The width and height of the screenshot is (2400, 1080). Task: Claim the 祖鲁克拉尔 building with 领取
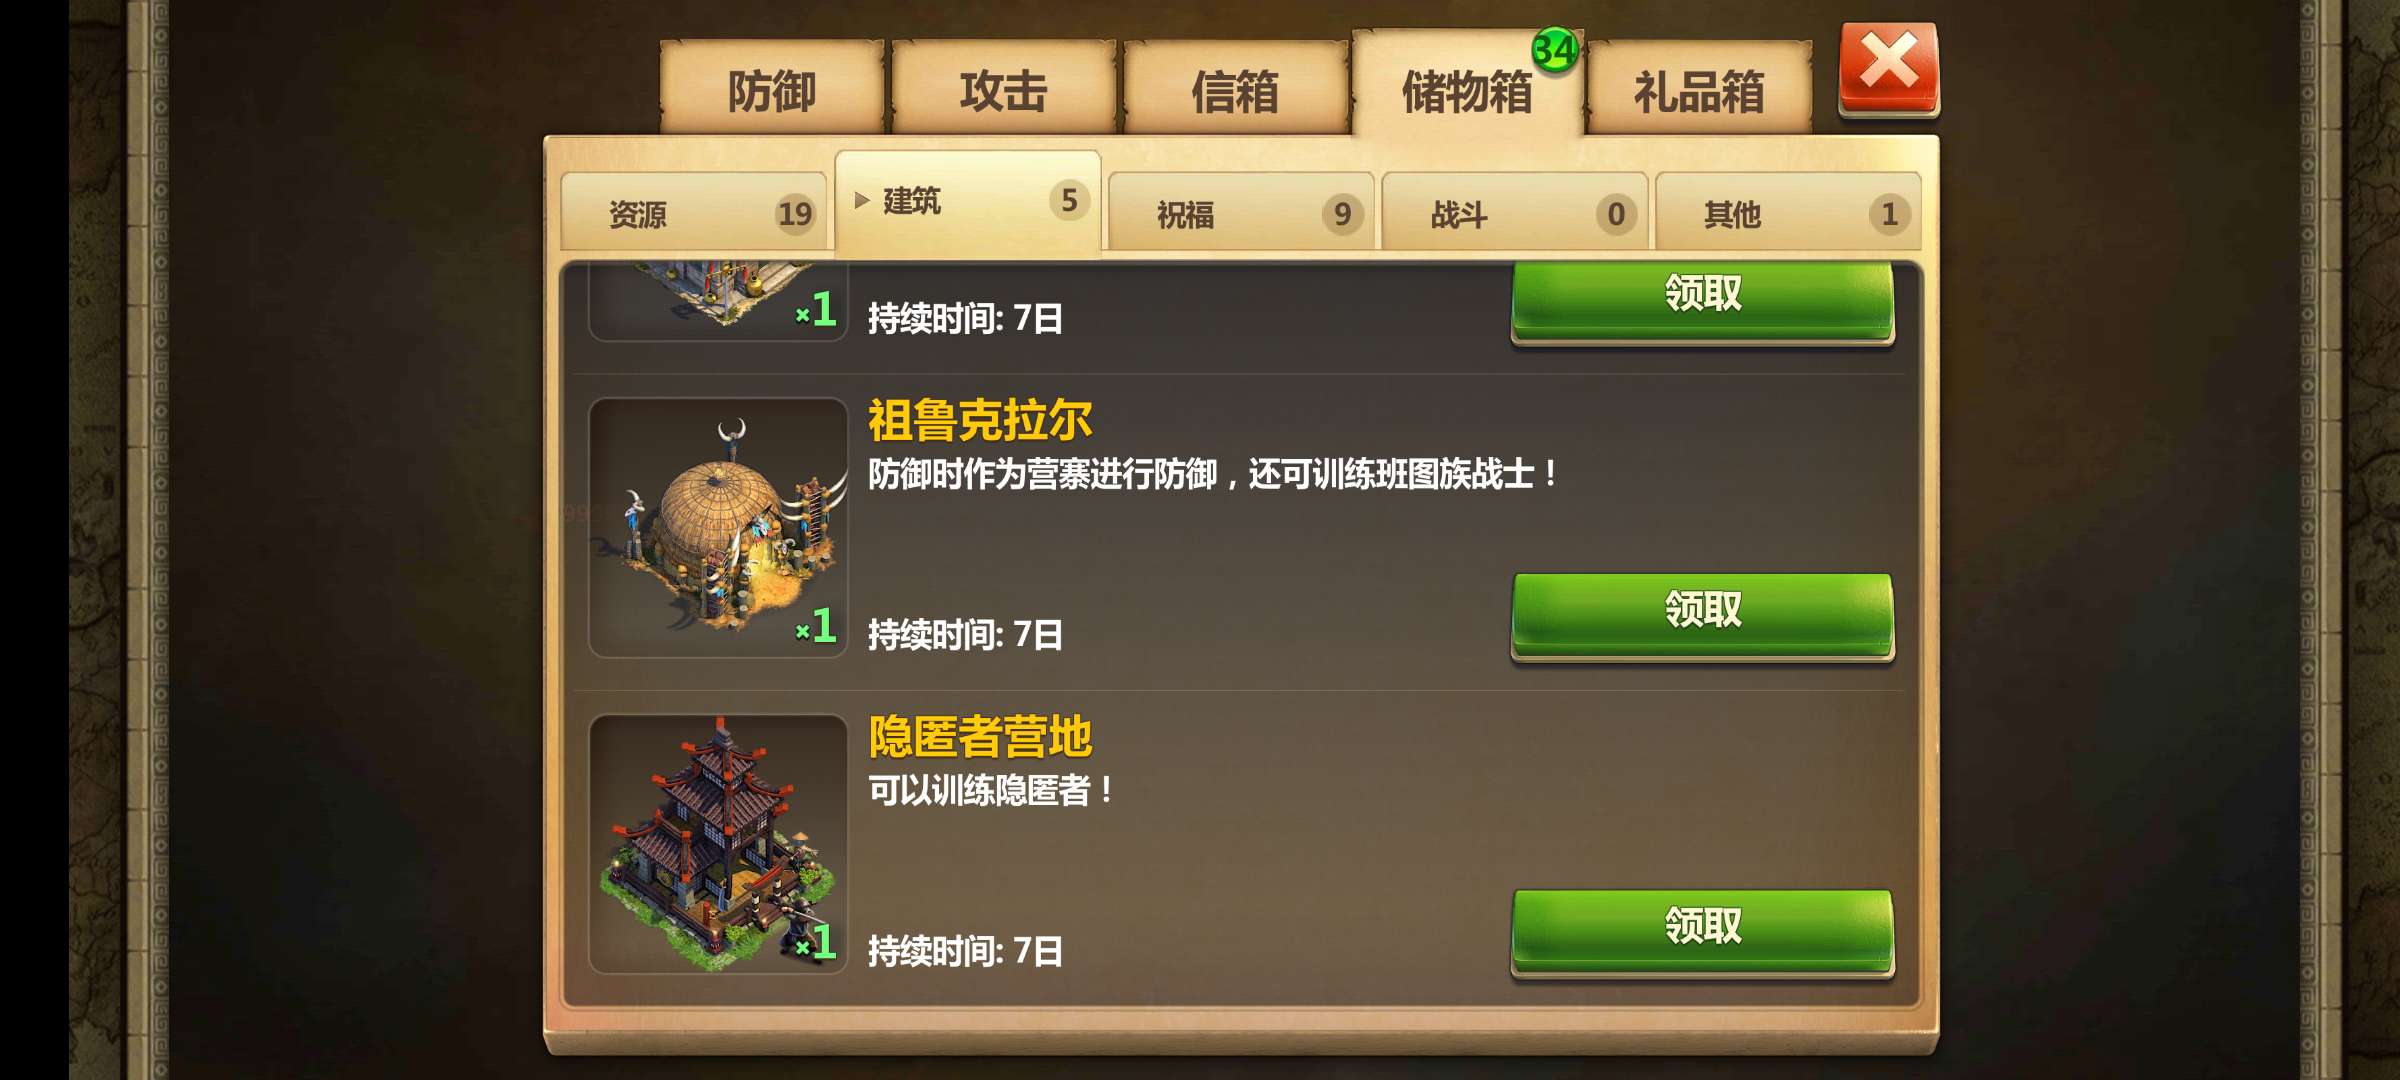[1703, 614]
